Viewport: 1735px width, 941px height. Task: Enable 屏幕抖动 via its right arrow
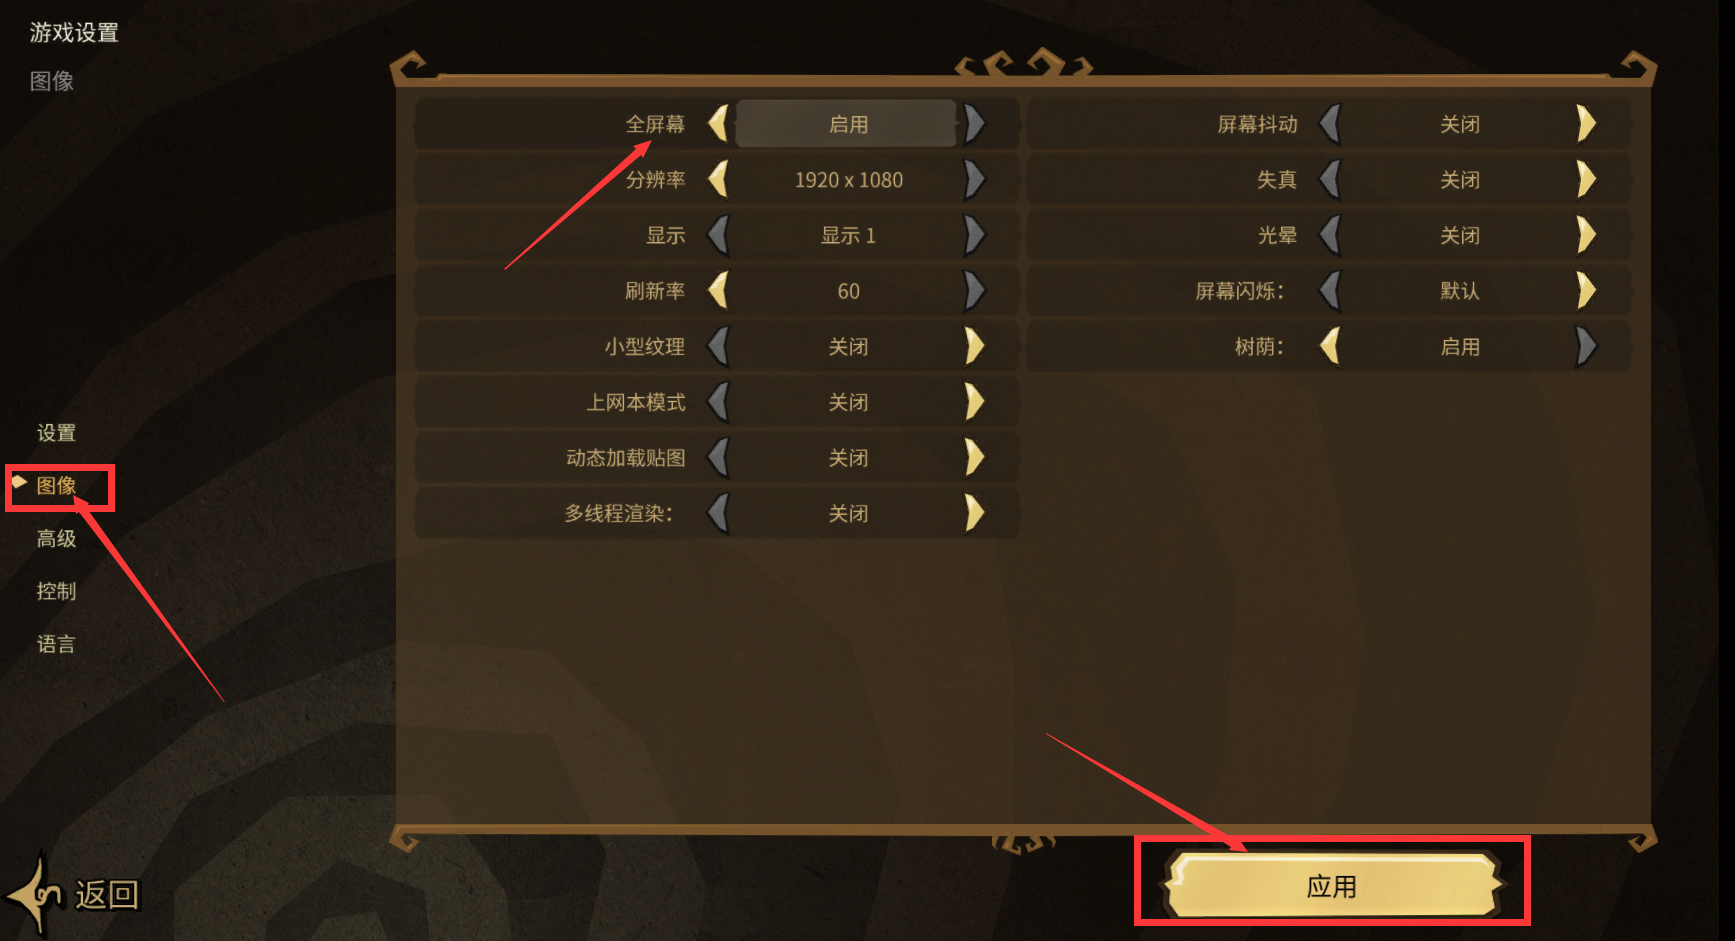coord(1586,124)
